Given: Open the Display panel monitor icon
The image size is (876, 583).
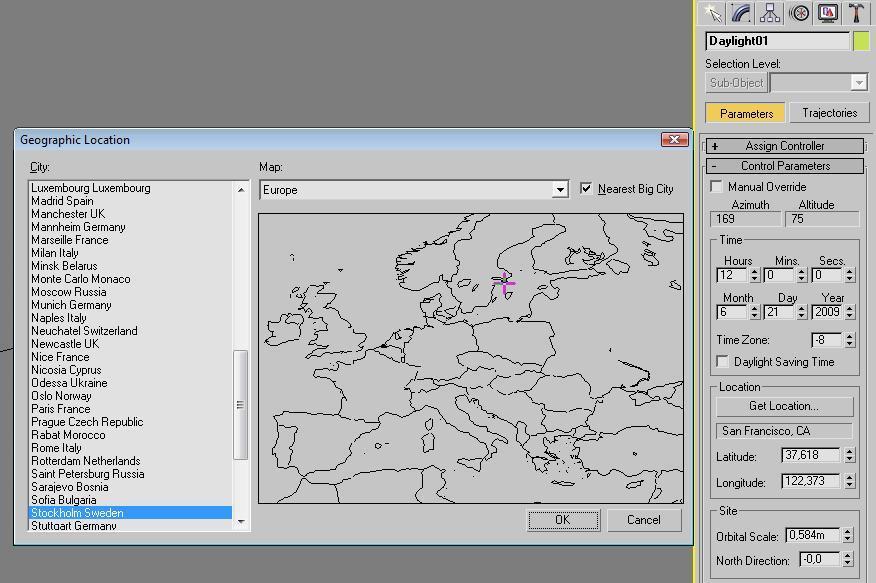Looking at the screenshot, I should (x=827, y=13).
